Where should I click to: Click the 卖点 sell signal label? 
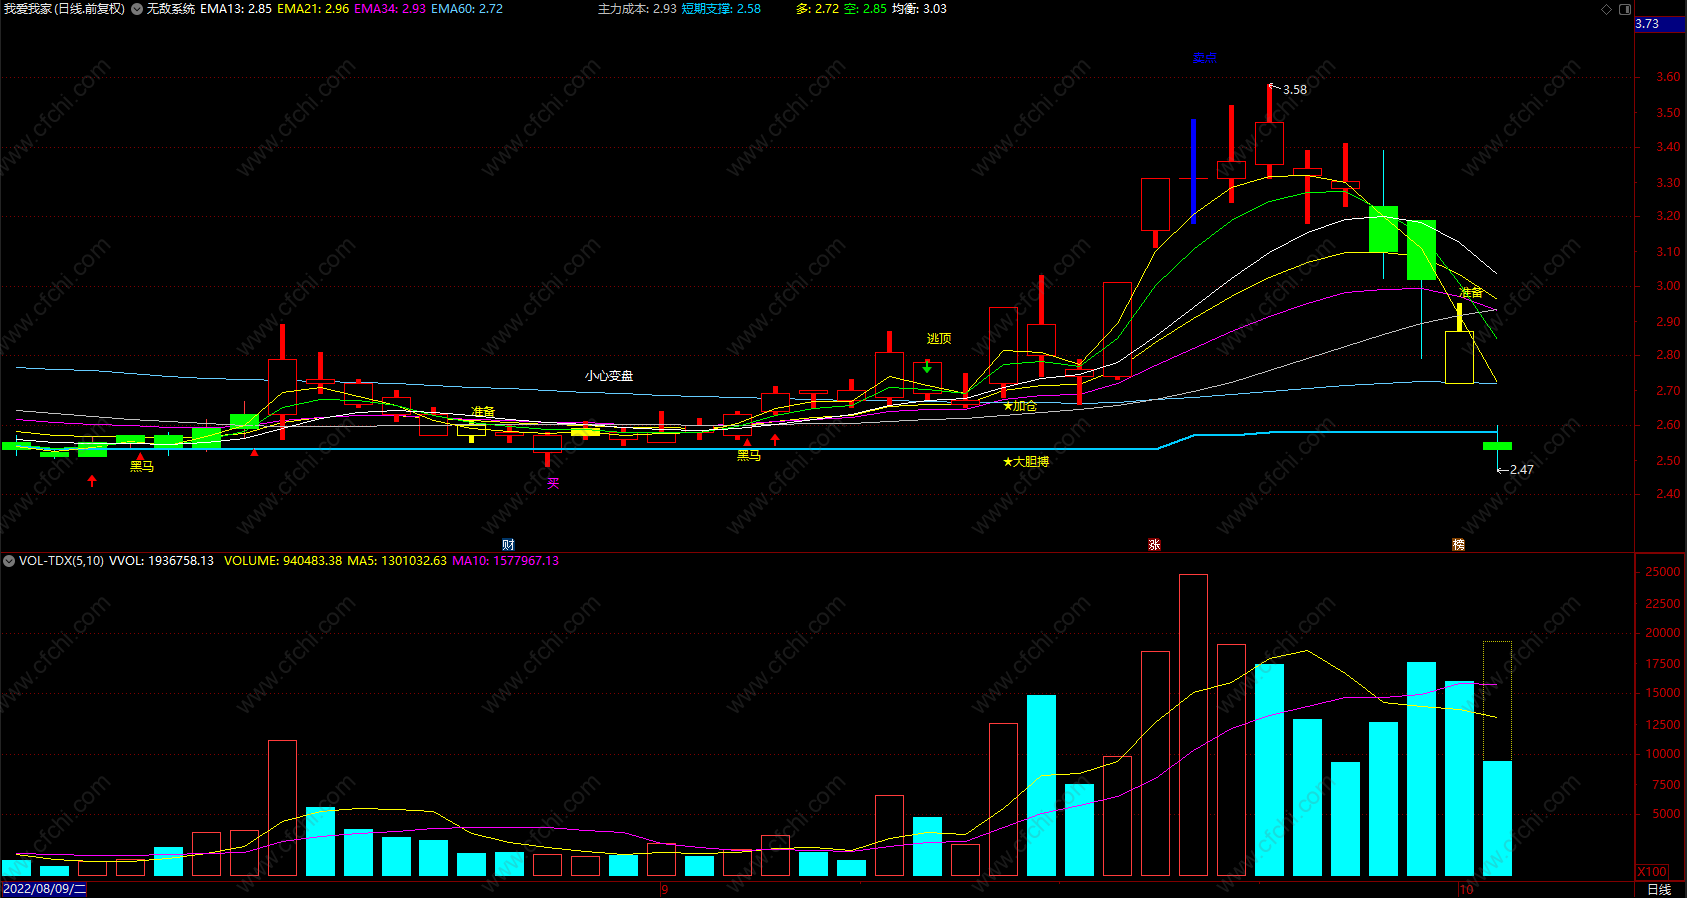pos(1204,58)
